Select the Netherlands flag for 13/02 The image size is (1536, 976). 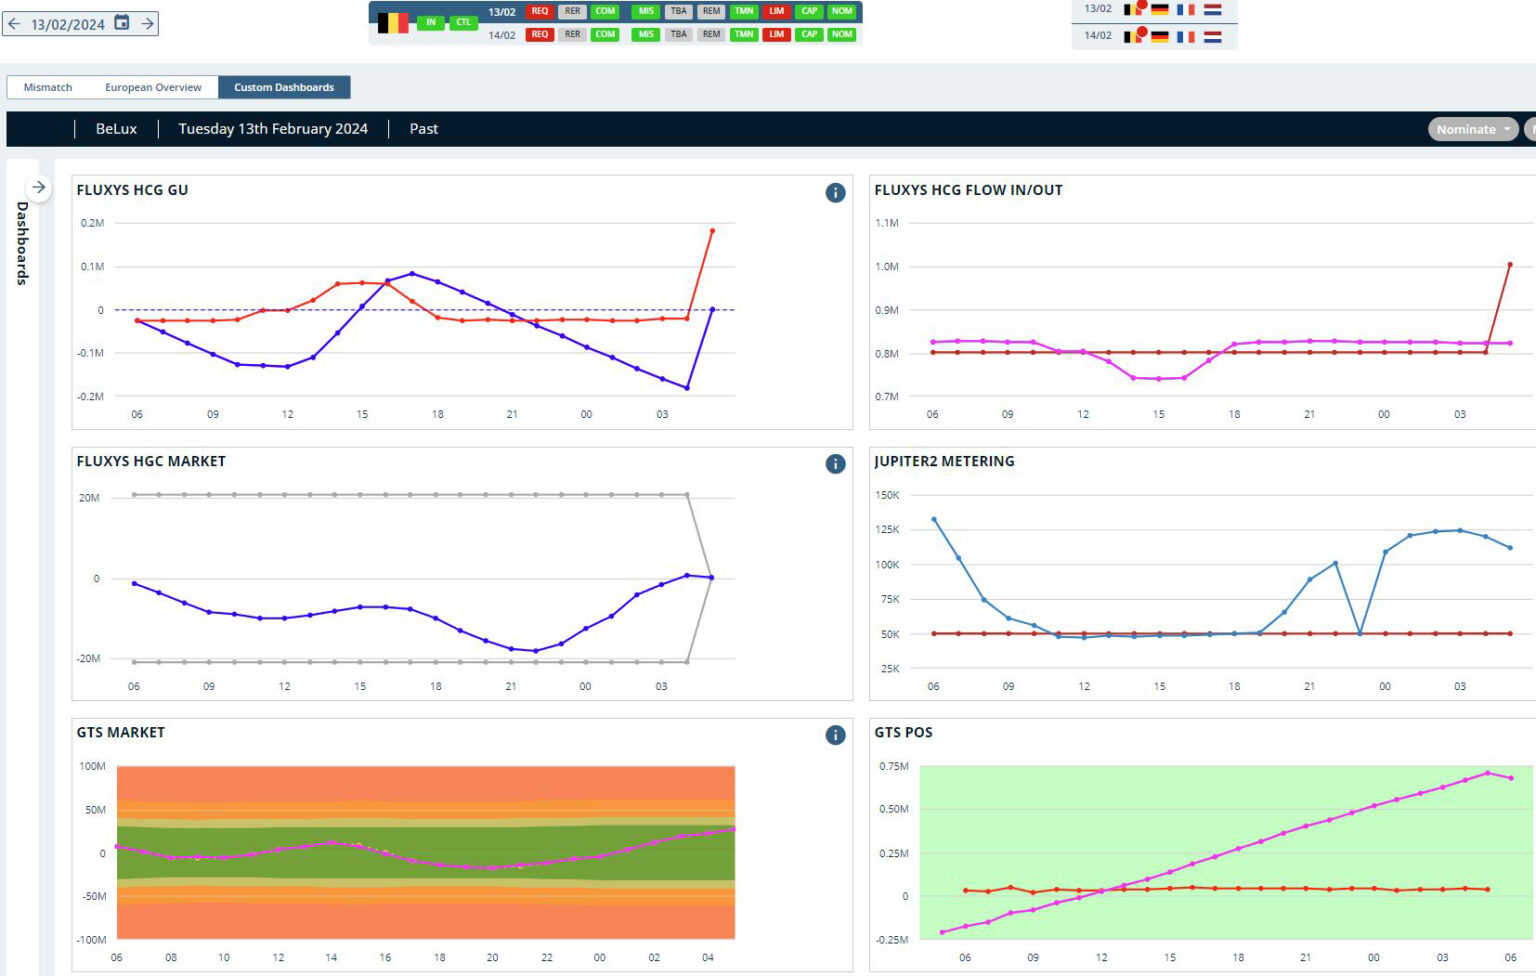point(1214,9)
